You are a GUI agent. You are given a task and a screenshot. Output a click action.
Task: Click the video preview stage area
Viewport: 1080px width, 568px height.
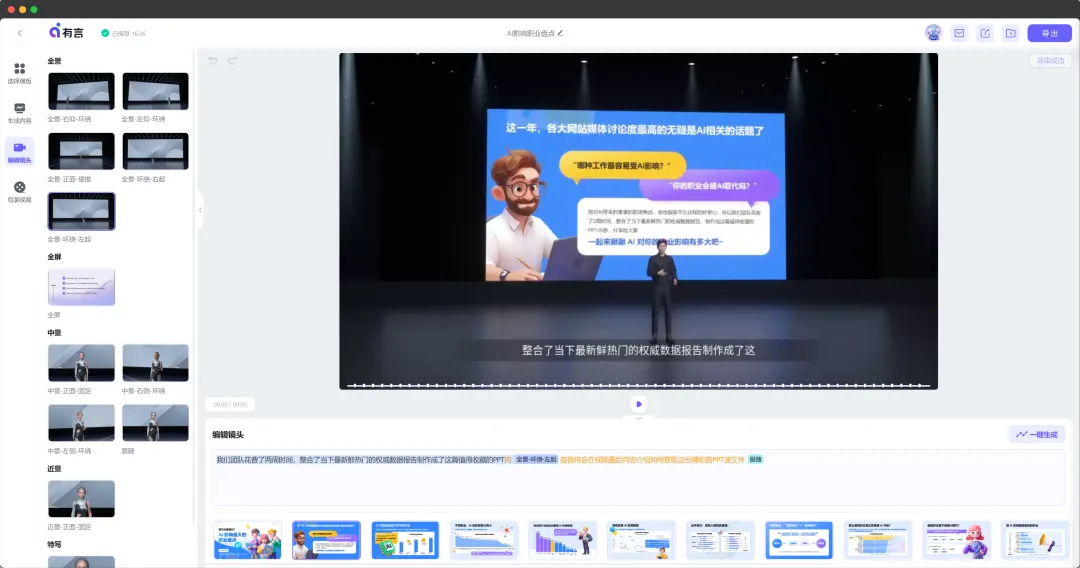coord(638,221)
